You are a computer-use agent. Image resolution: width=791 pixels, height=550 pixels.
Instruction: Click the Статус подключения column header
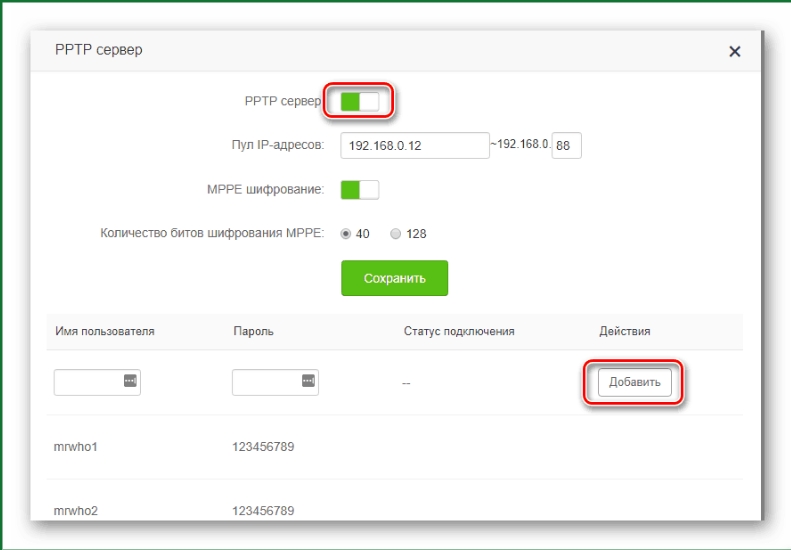tap(458, 331)
